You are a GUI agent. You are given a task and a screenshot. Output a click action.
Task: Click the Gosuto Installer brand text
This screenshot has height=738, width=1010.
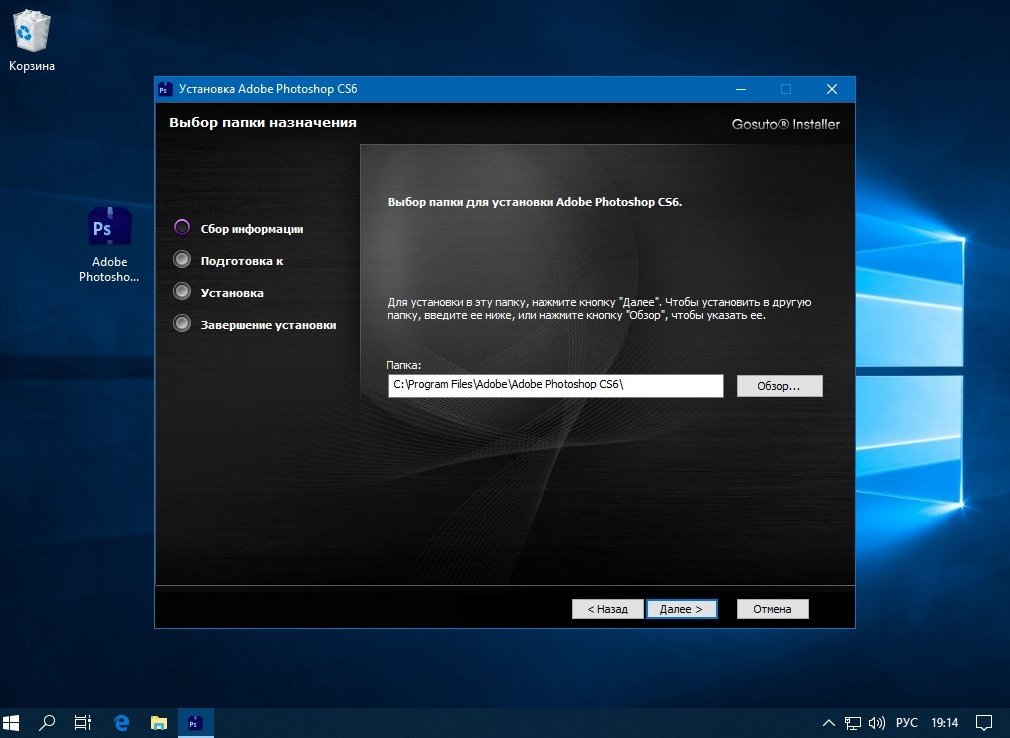pos(786,124)
